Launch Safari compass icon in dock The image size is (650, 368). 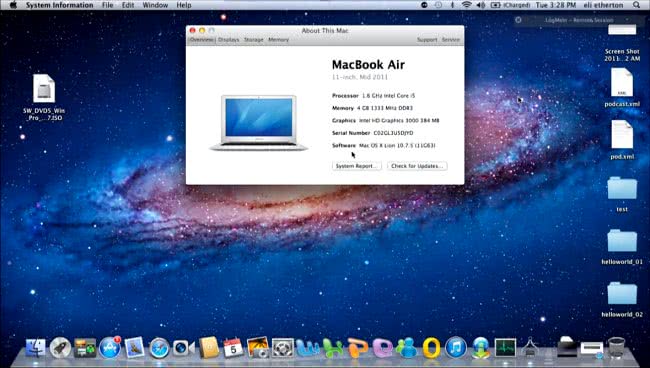(159, 347)
